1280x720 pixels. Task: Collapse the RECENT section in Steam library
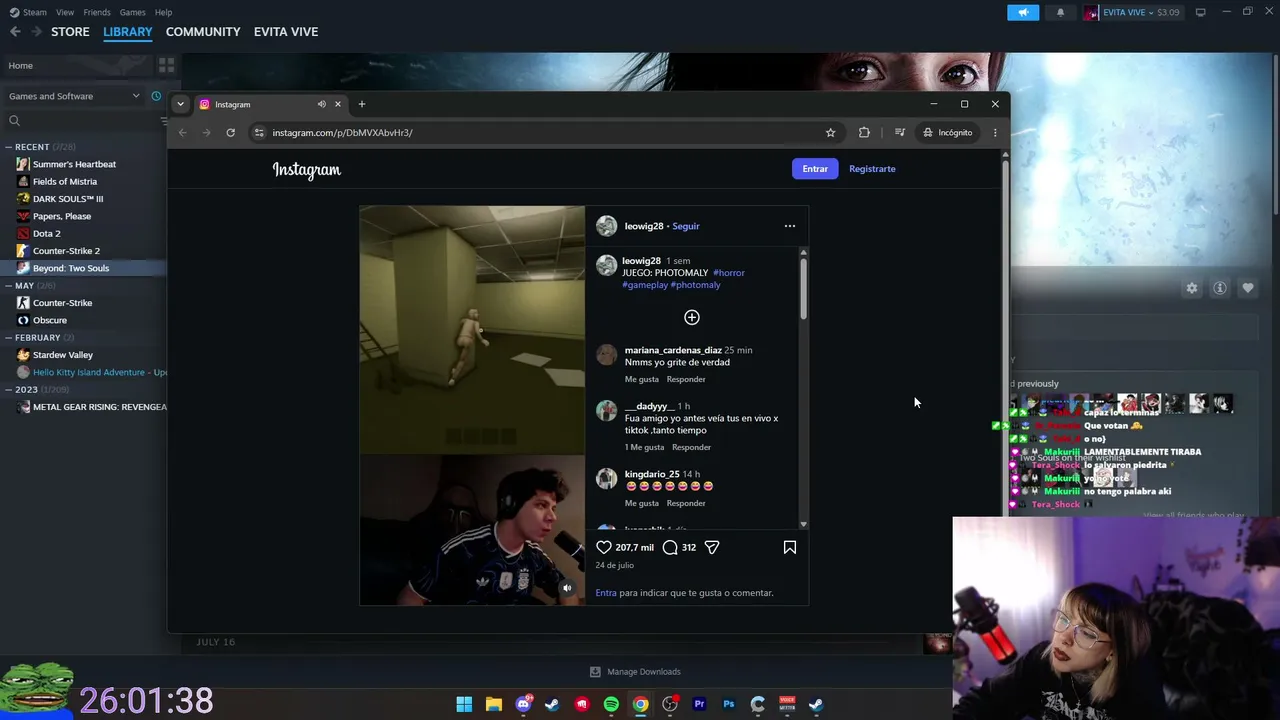click(x=8, y=147)
